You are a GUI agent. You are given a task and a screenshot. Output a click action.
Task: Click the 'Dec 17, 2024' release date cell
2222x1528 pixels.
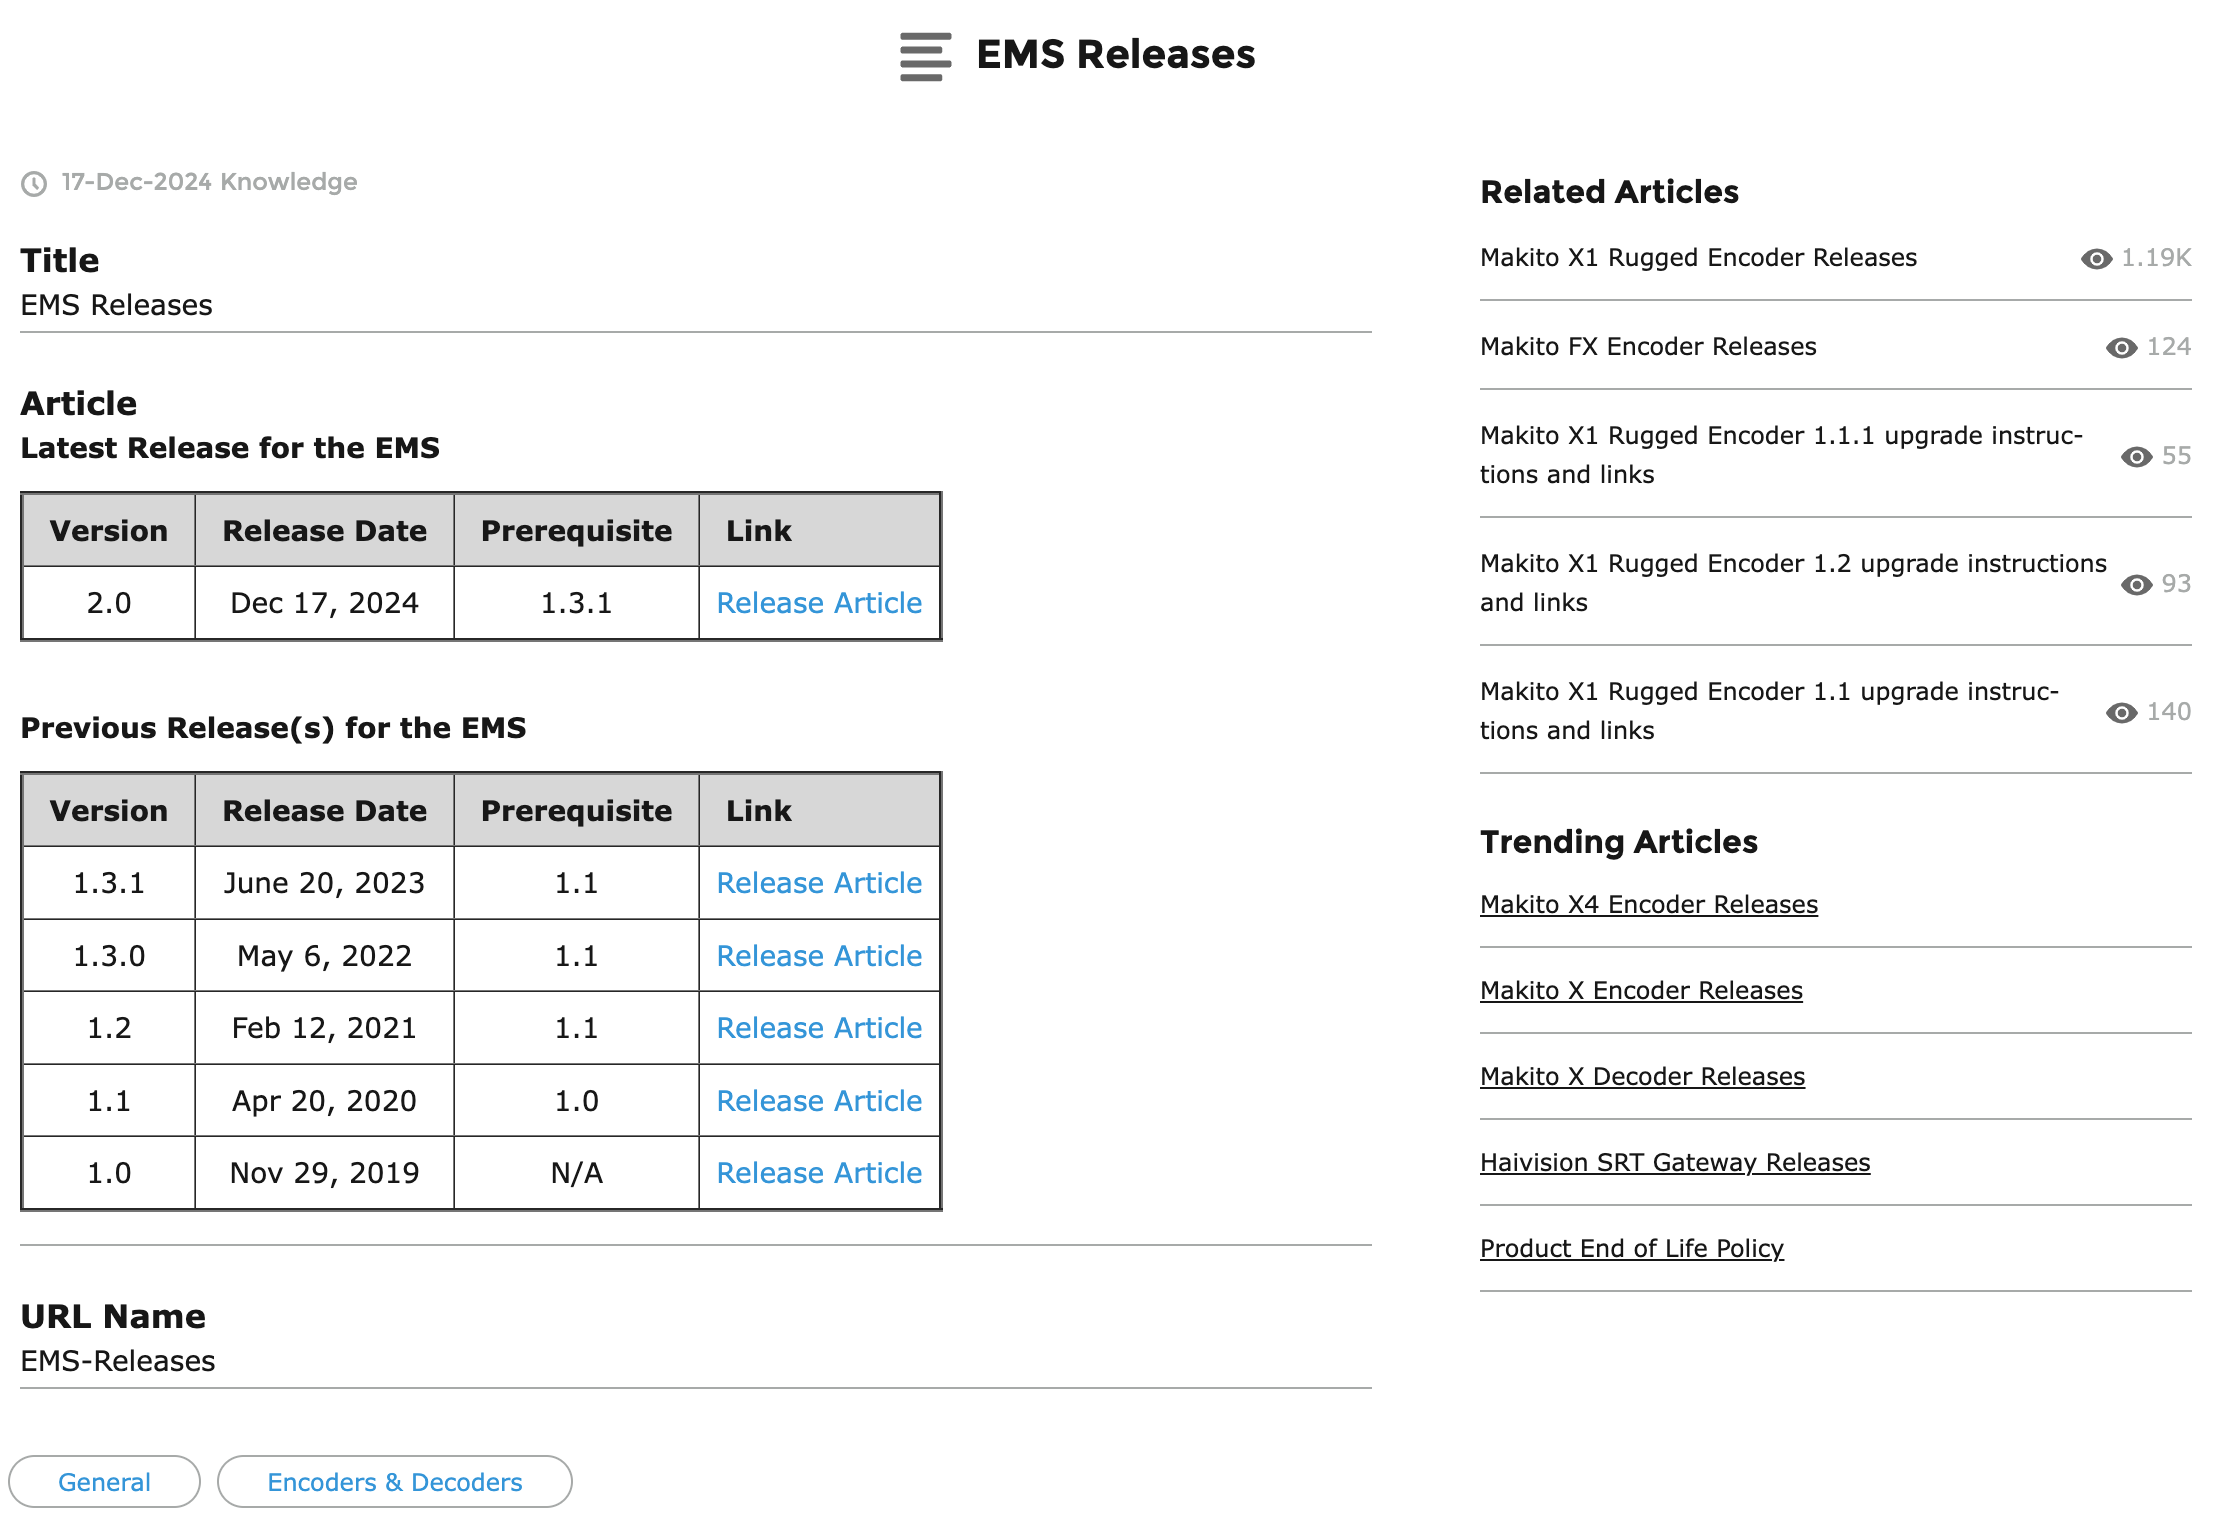point(324,603)
